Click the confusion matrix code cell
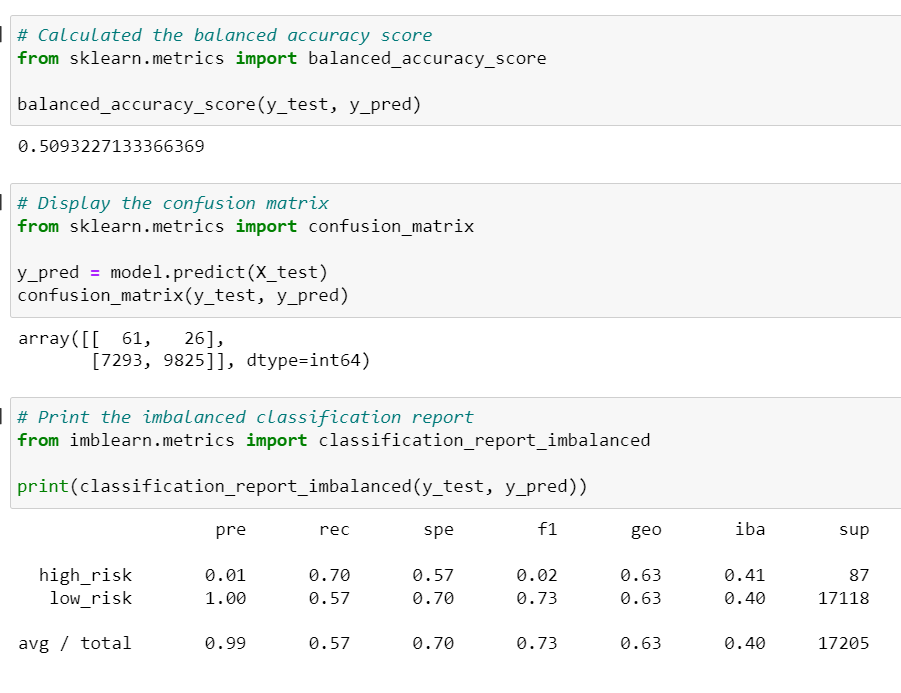 [456, 251]
